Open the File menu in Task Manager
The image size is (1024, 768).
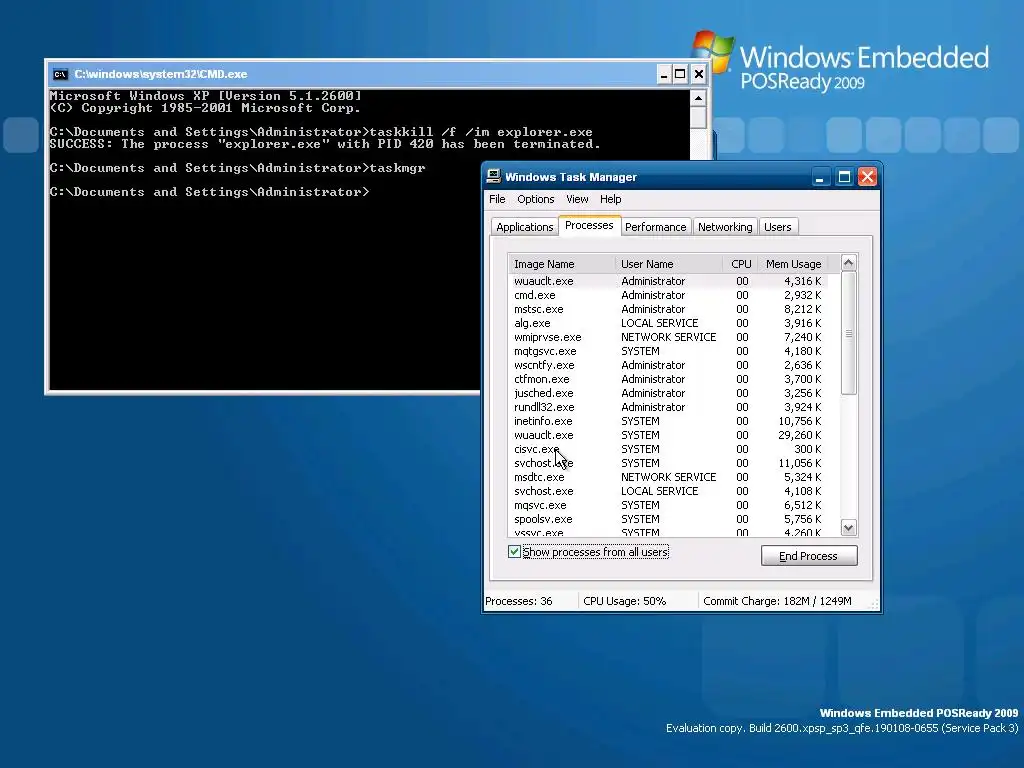[x=497, y=199]
